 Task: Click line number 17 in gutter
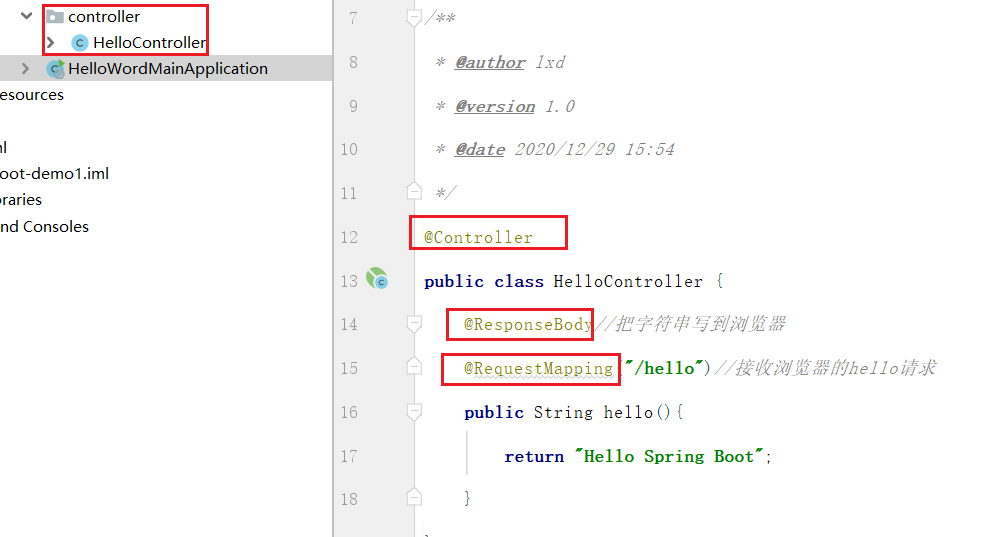pyautogui.click(x=350, y=456)
